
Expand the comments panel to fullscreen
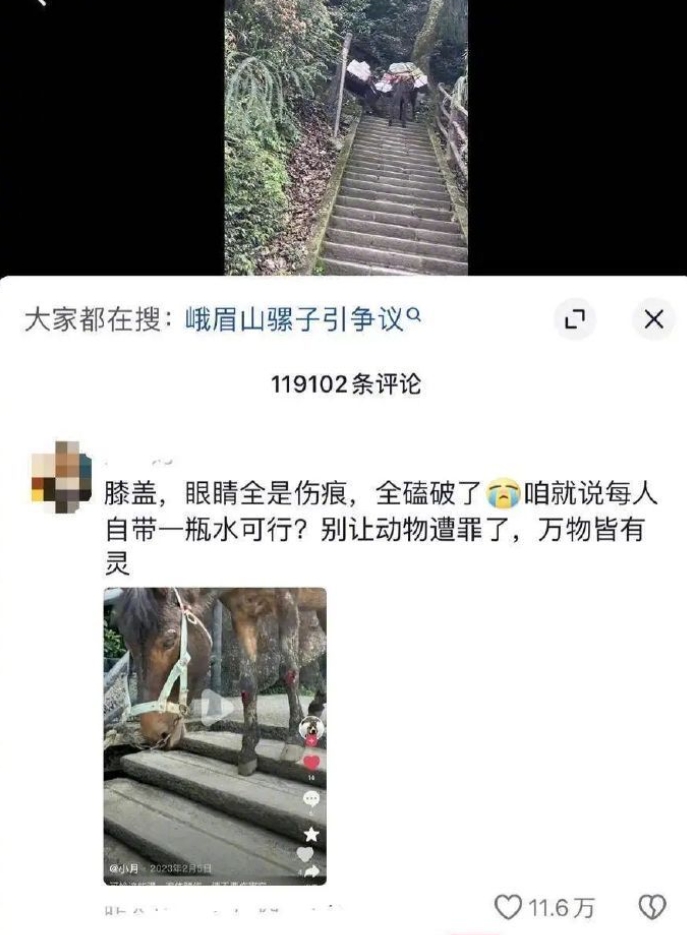point(574,320)
